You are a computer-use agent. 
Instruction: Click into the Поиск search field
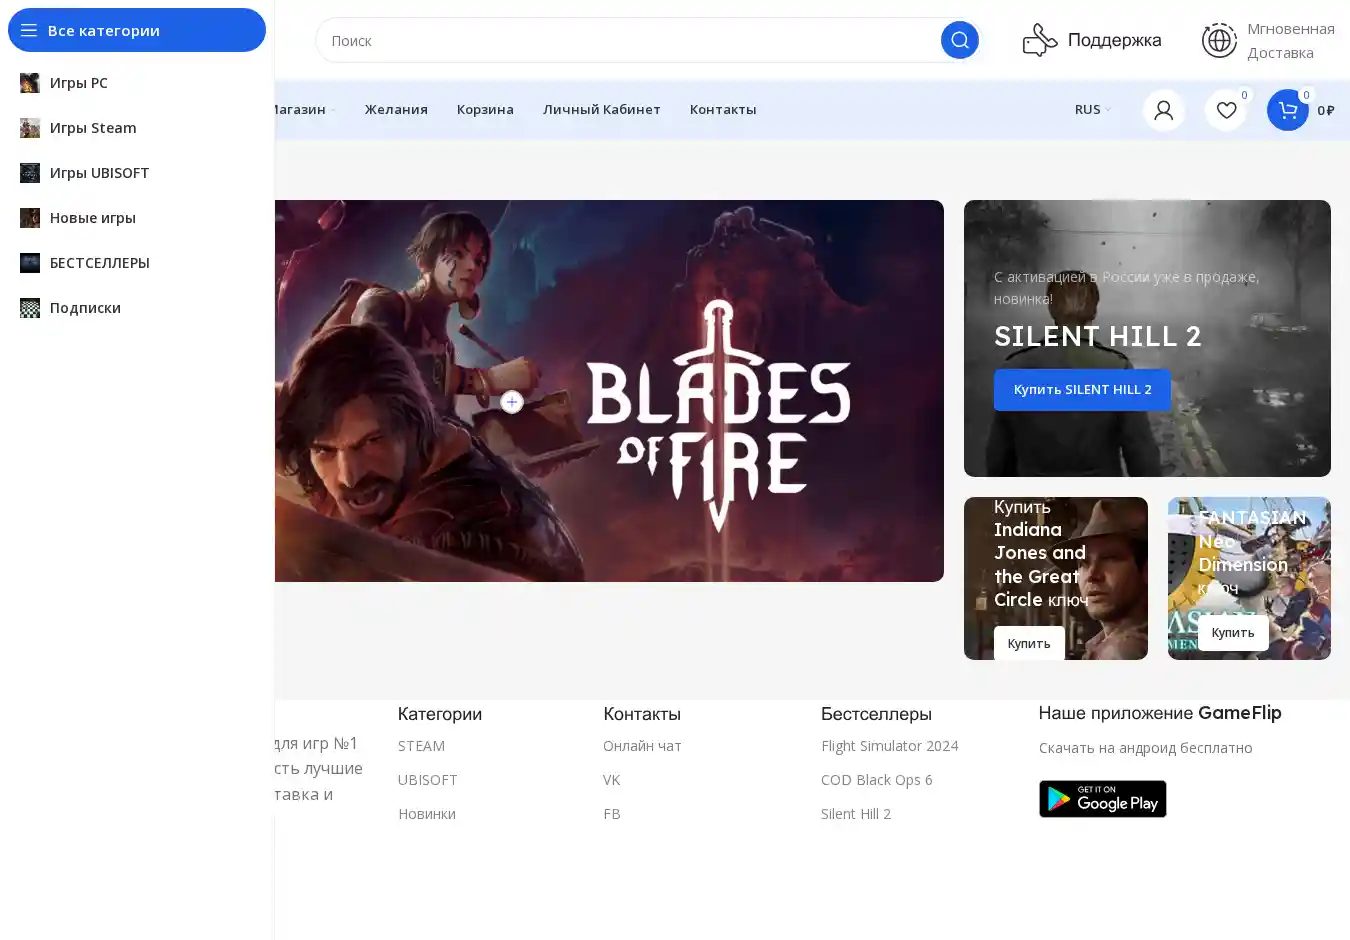pyautogui.click(x=630, y=41)
